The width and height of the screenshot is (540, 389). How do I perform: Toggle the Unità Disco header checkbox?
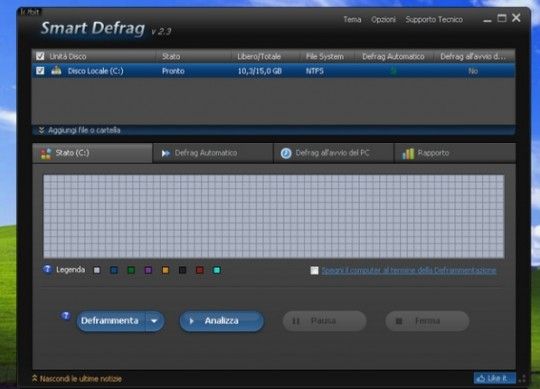(40, 56)
